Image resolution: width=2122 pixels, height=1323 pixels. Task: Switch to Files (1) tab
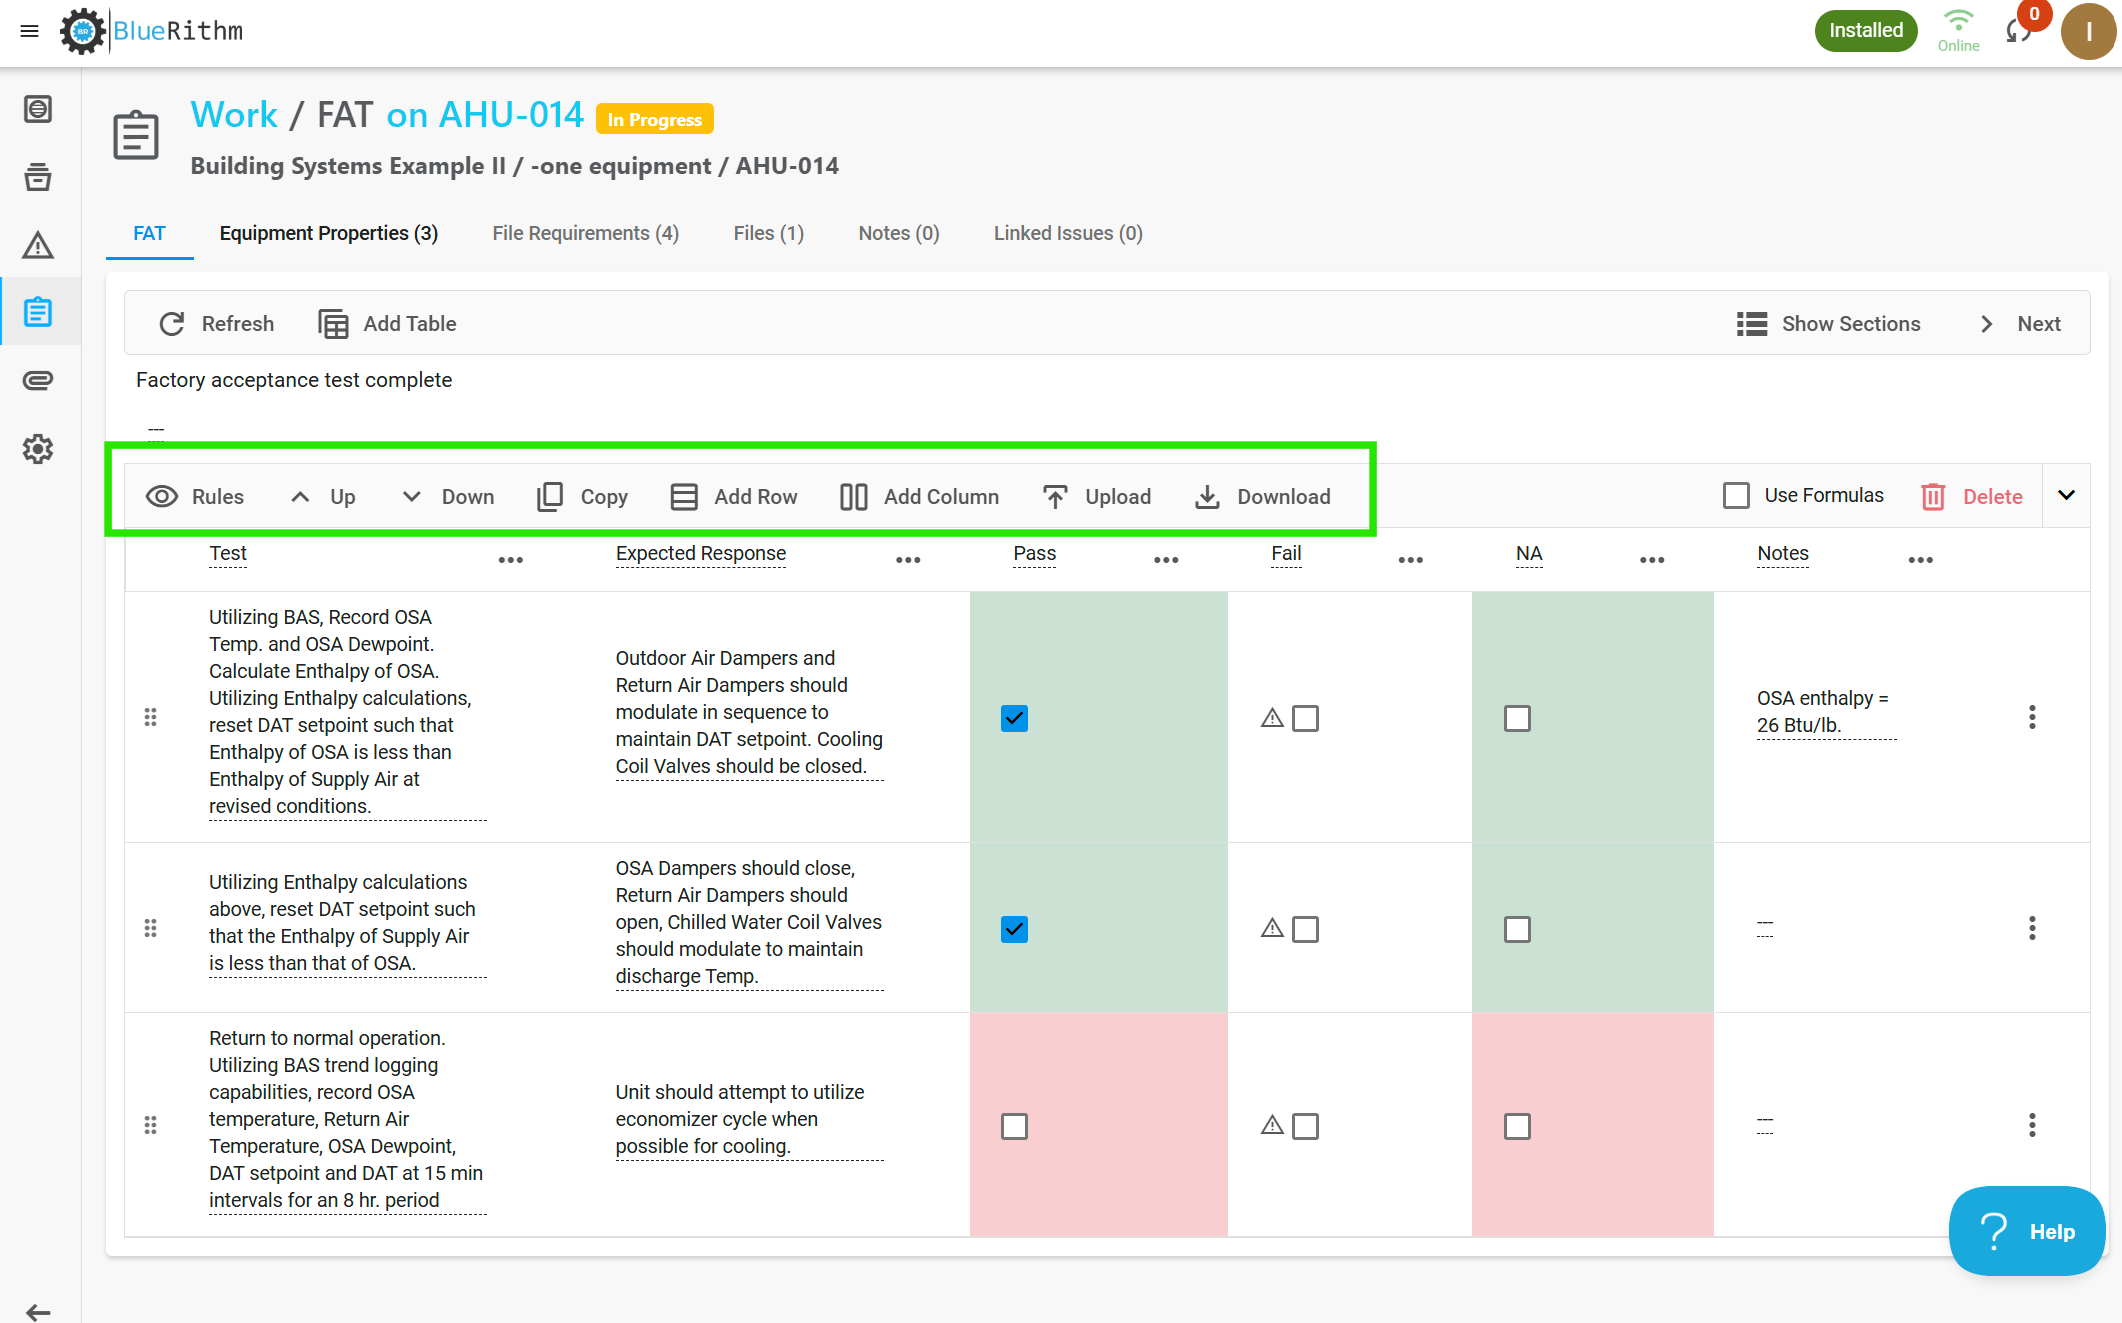tap(768, 233)
